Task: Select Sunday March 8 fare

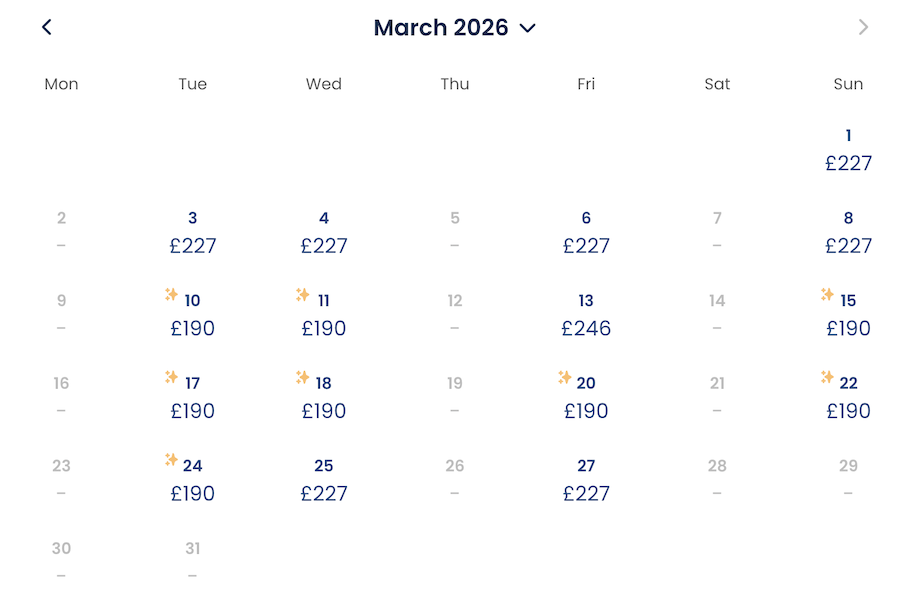Action: point(848,233)
